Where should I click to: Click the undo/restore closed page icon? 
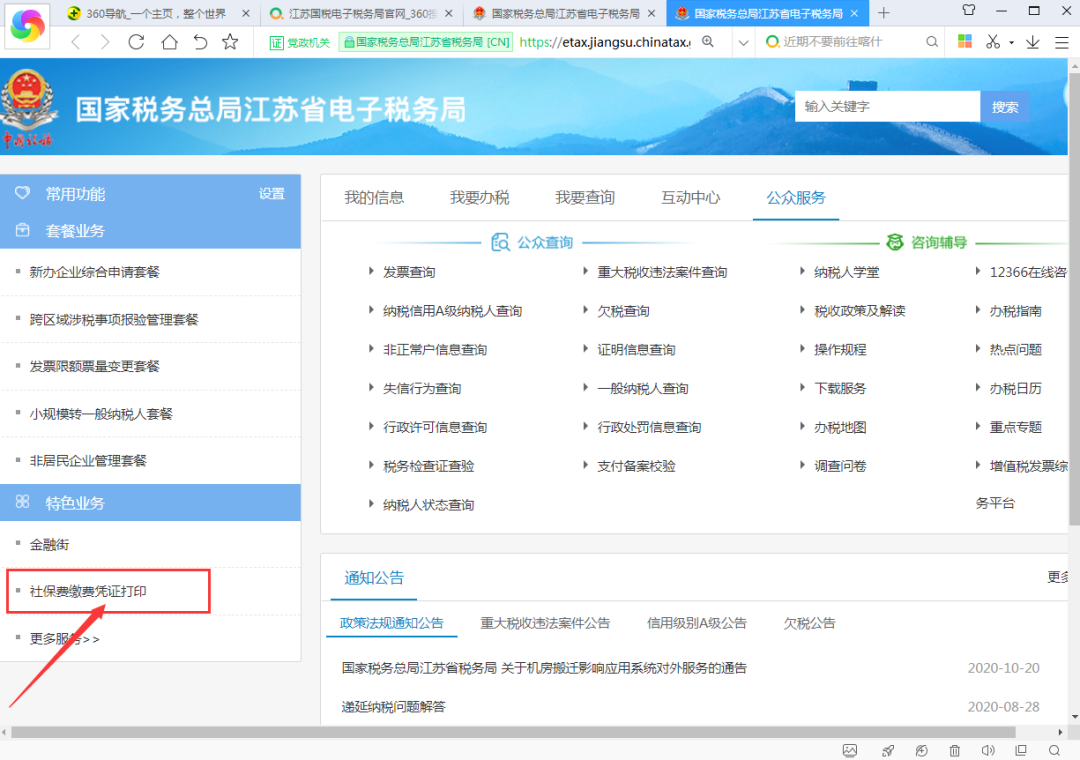pos(200,42)
